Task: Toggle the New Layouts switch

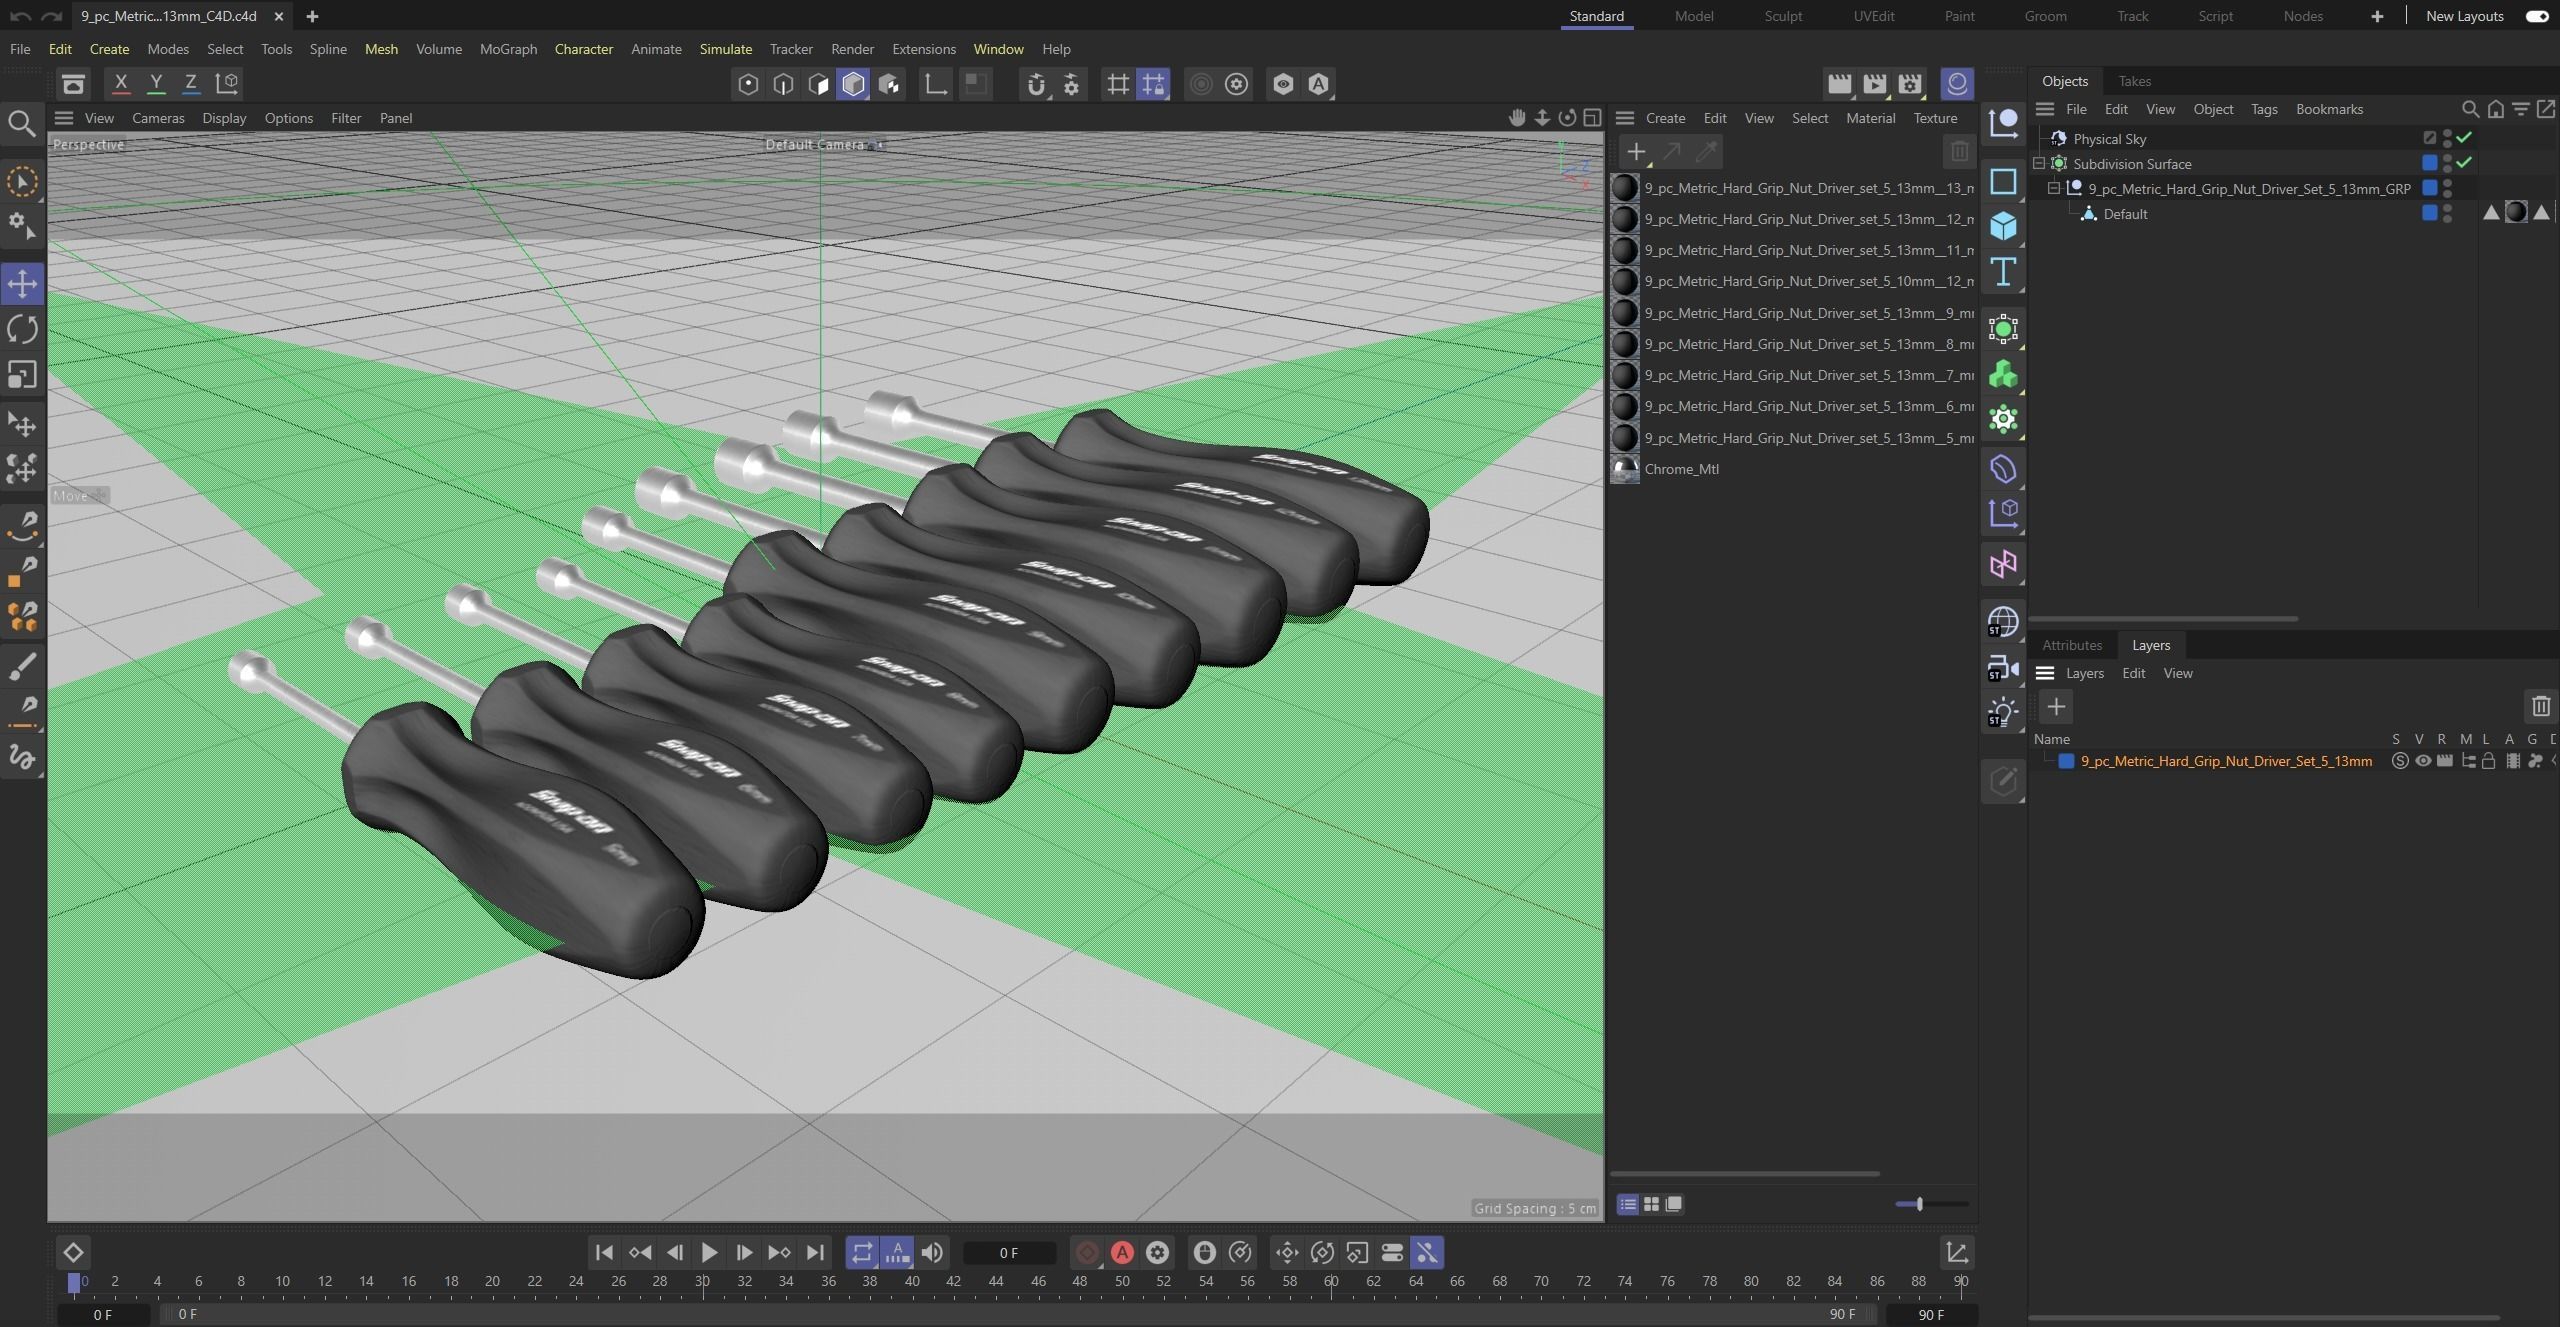Action: pos(2536,16)
